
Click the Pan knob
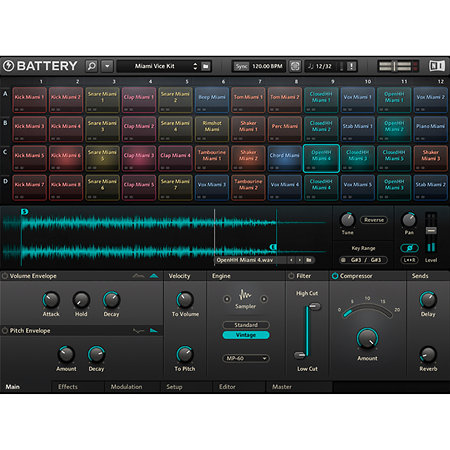(x=409, y=220)
